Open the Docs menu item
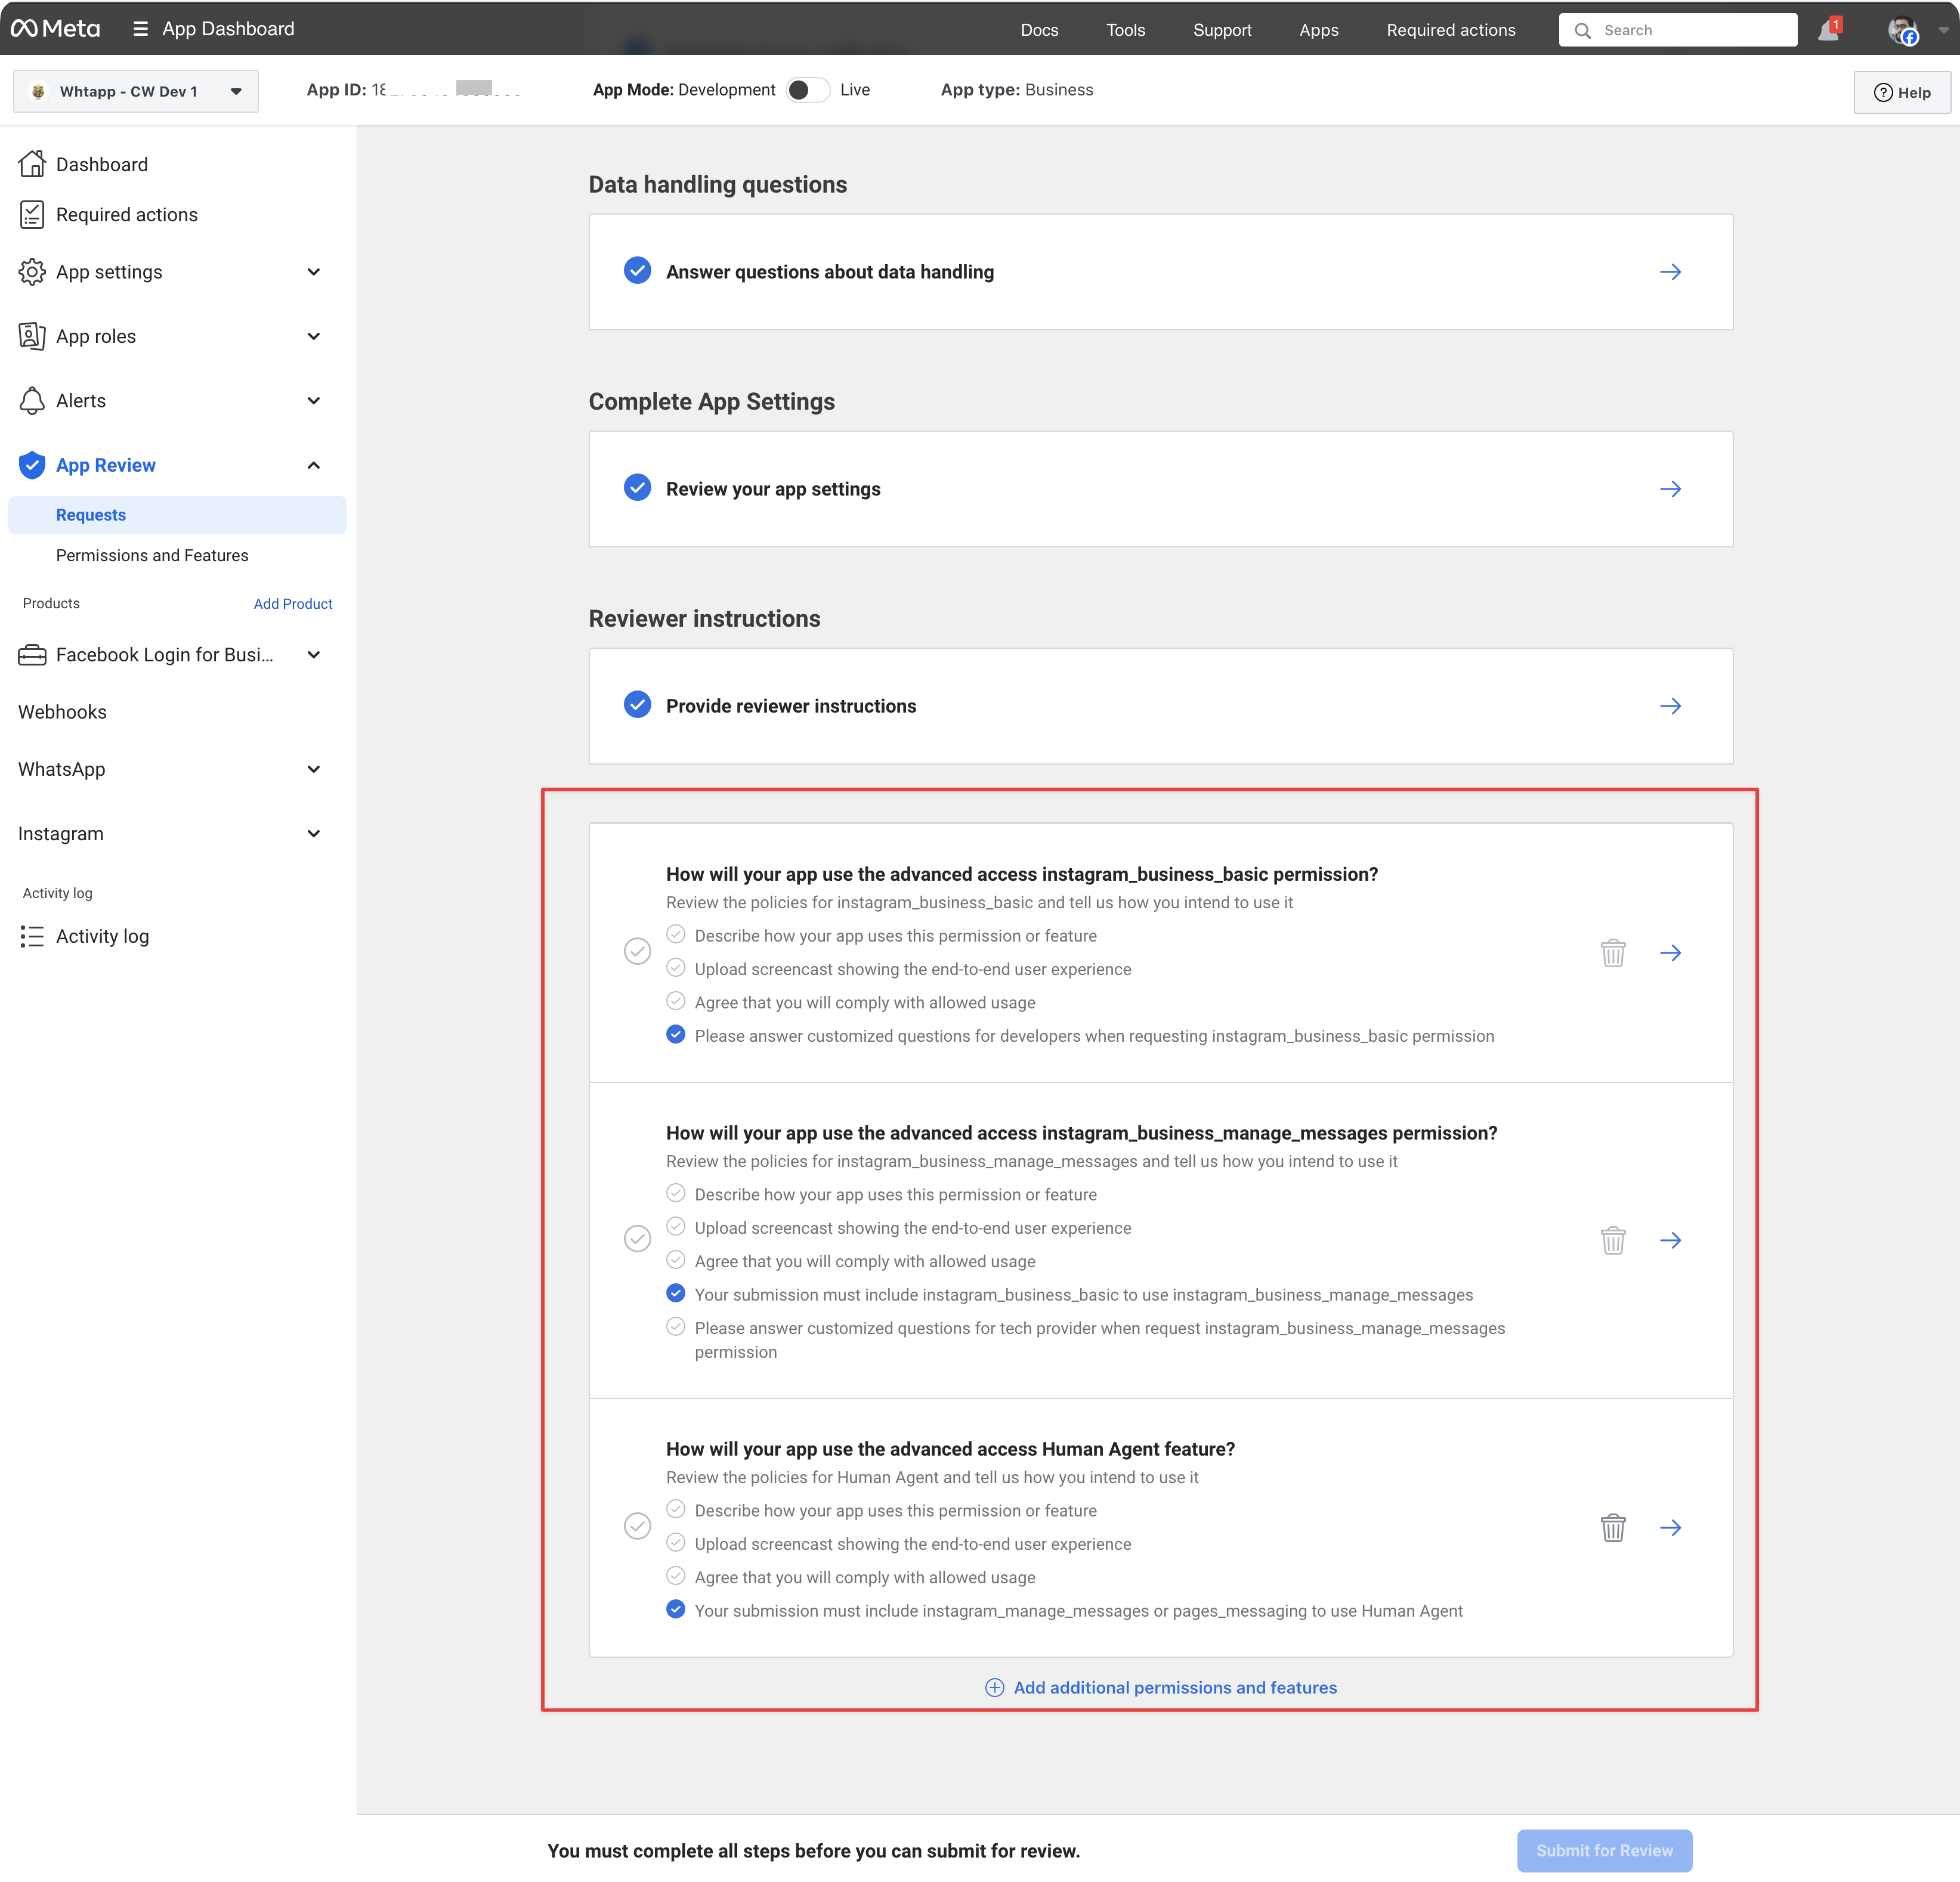Viewport: 1960px width, 1882px height. (x=1038, y=30)
